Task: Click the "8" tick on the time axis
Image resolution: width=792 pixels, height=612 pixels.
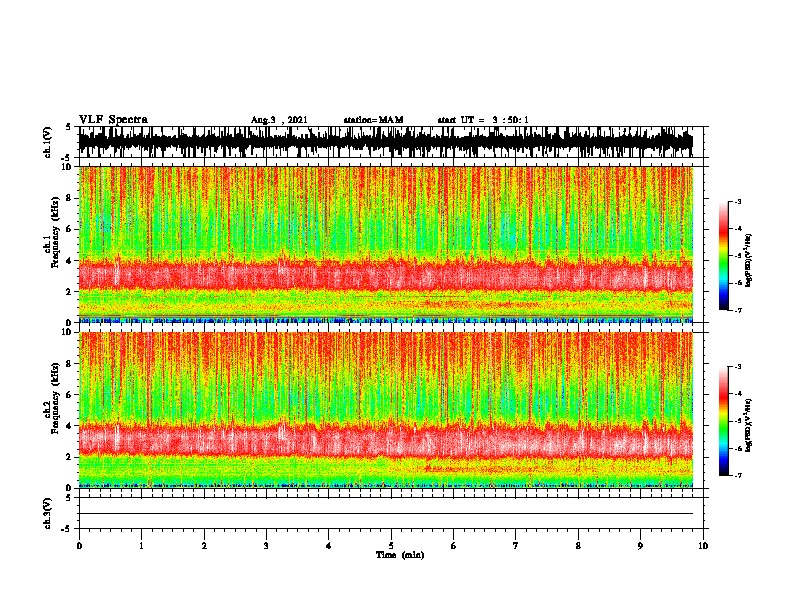Action: (578, 546)
